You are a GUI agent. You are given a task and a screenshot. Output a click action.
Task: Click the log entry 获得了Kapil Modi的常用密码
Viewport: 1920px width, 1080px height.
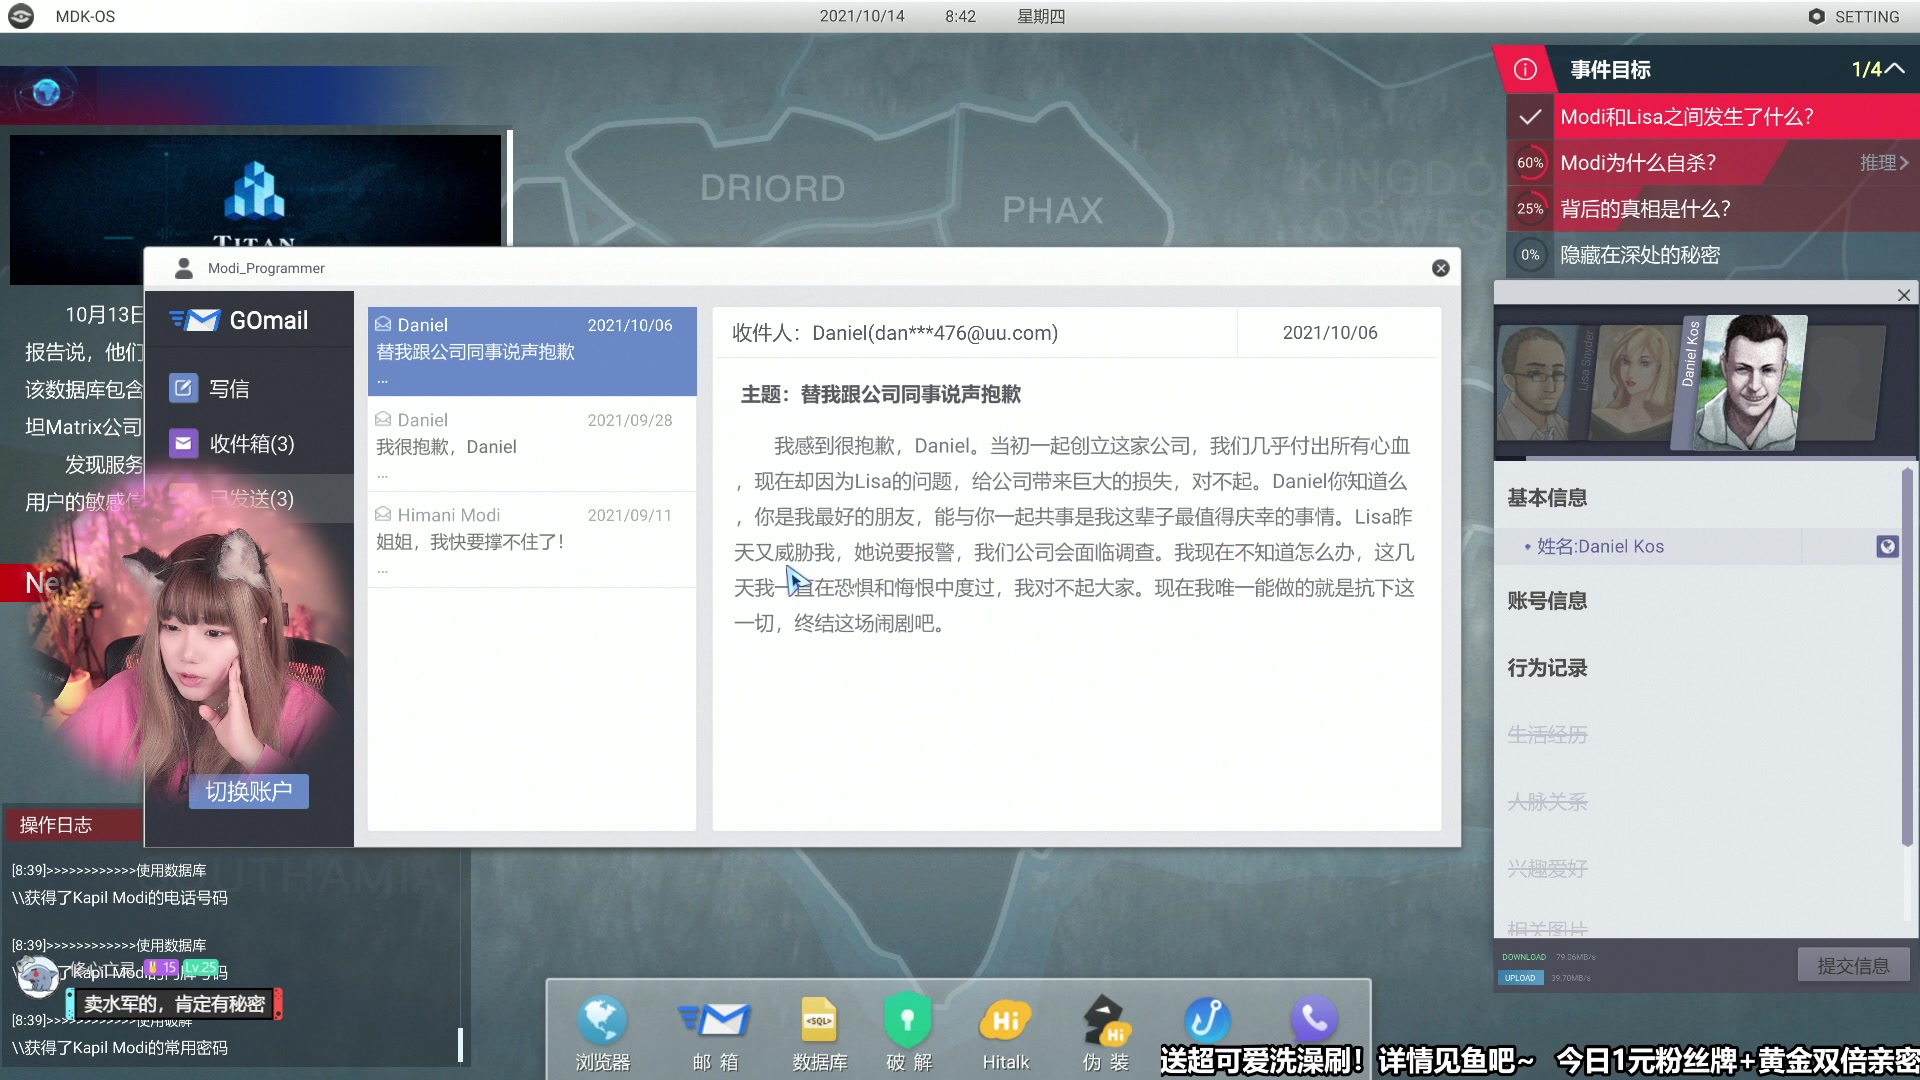(120, 1047)
